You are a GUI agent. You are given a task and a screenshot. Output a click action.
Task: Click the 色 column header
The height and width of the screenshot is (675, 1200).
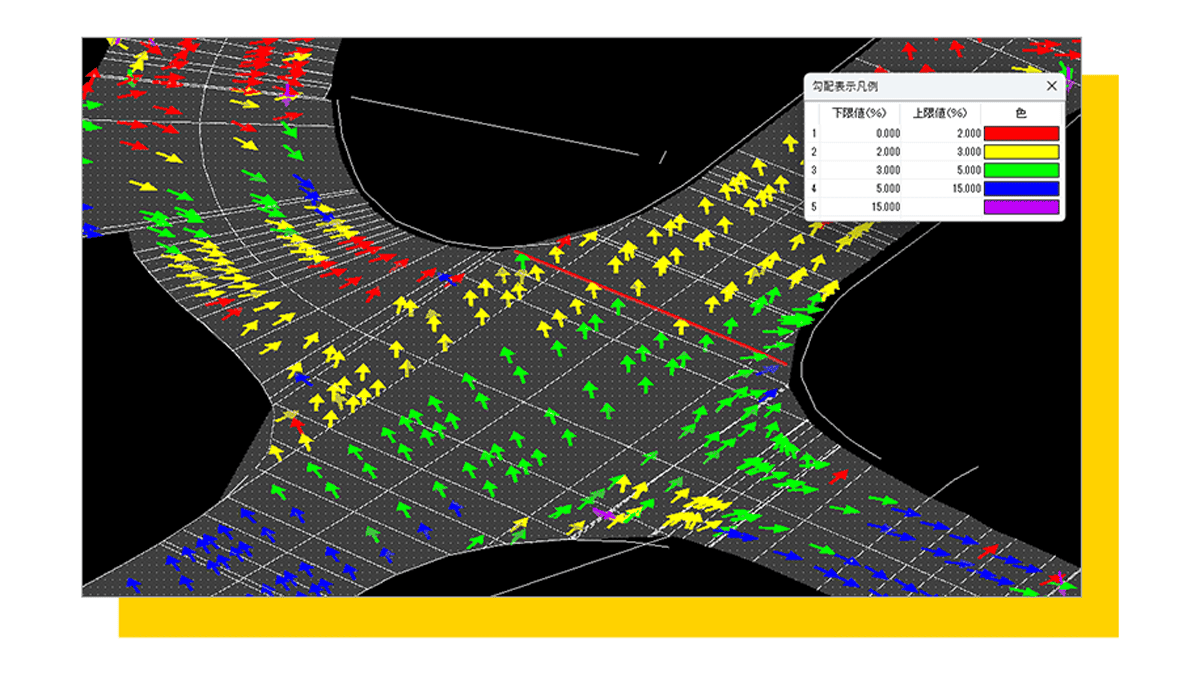coord(1021,113)
